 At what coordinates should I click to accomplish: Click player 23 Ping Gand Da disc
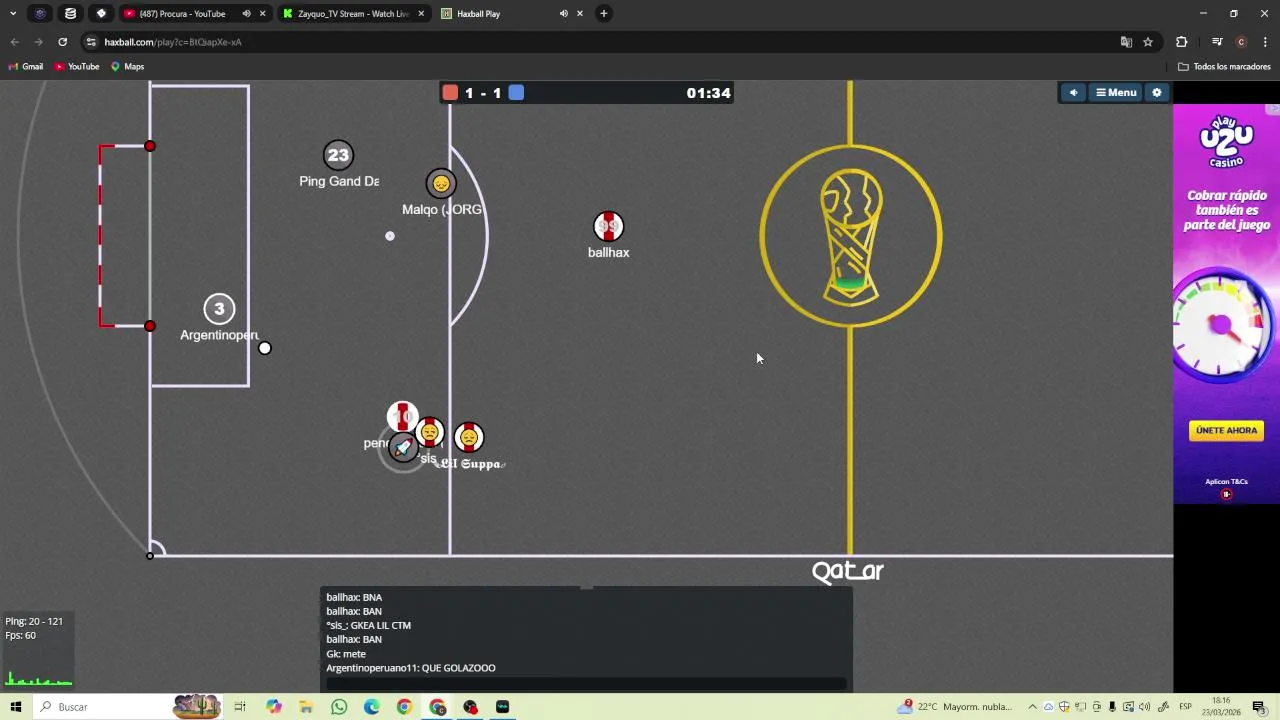coord(338,155)
